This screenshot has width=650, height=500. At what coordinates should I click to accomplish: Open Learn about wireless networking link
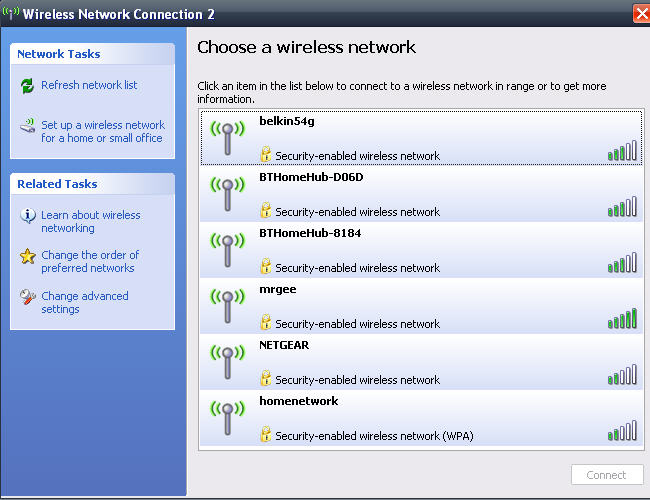tap(91, 221)
